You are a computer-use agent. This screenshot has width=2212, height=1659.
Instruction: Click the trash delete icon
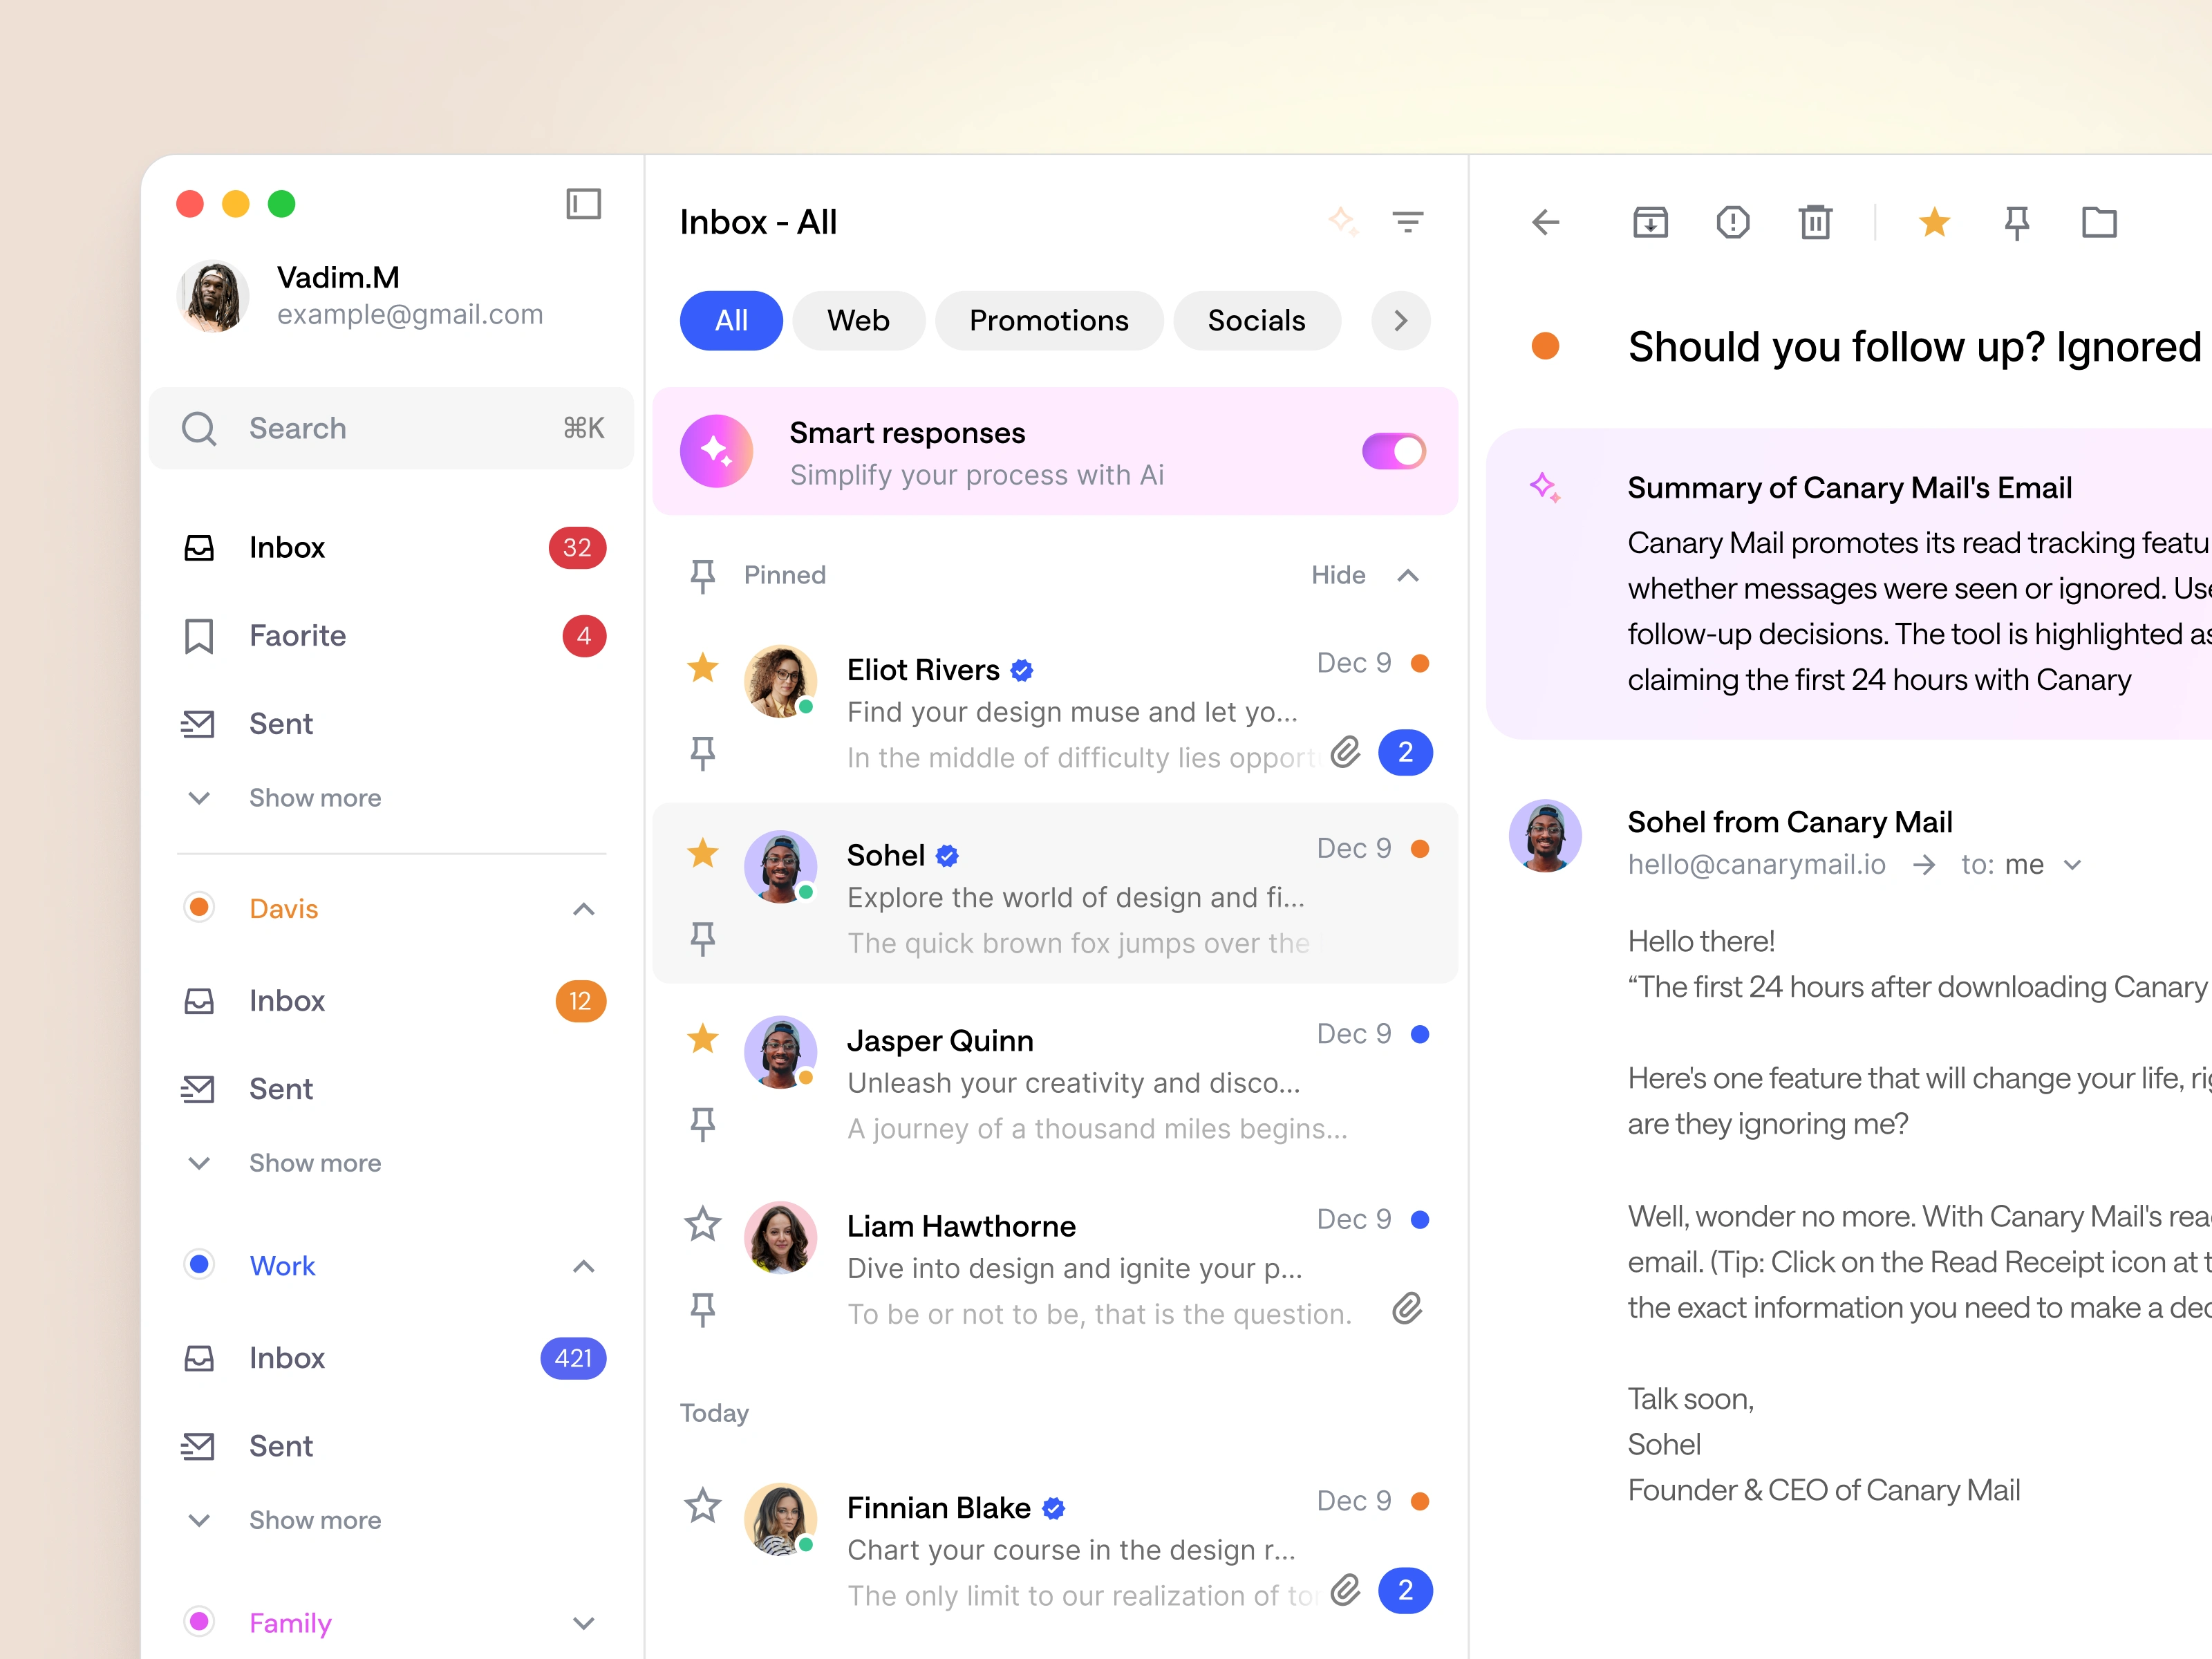pyautogui.click(x=1815, y=222)
